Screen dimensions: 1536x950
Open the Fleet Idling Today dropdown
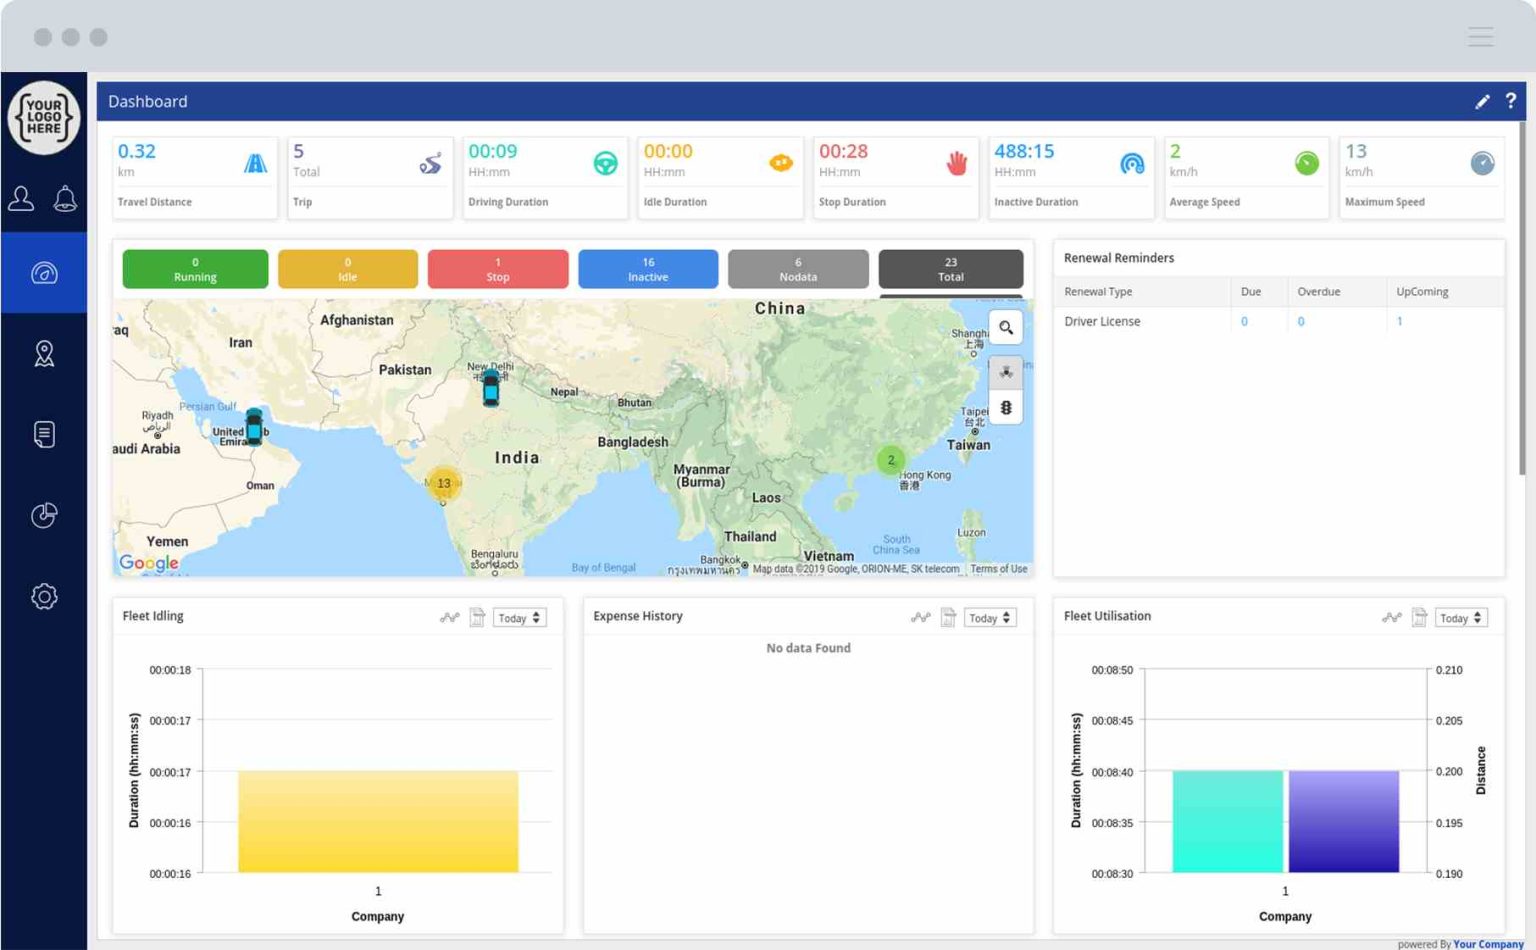(520, 618)
